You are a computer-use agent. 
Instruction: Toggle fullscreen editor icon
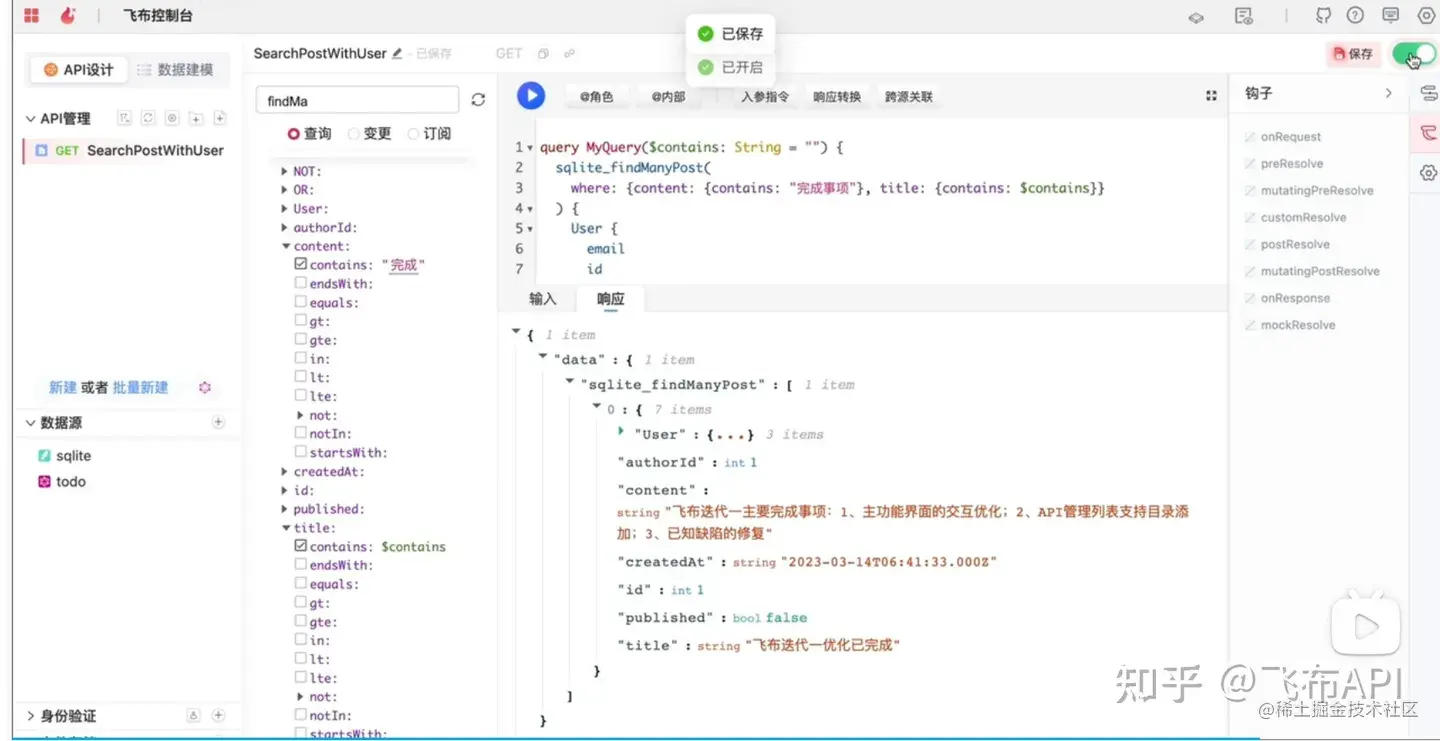coord(1211,96)
